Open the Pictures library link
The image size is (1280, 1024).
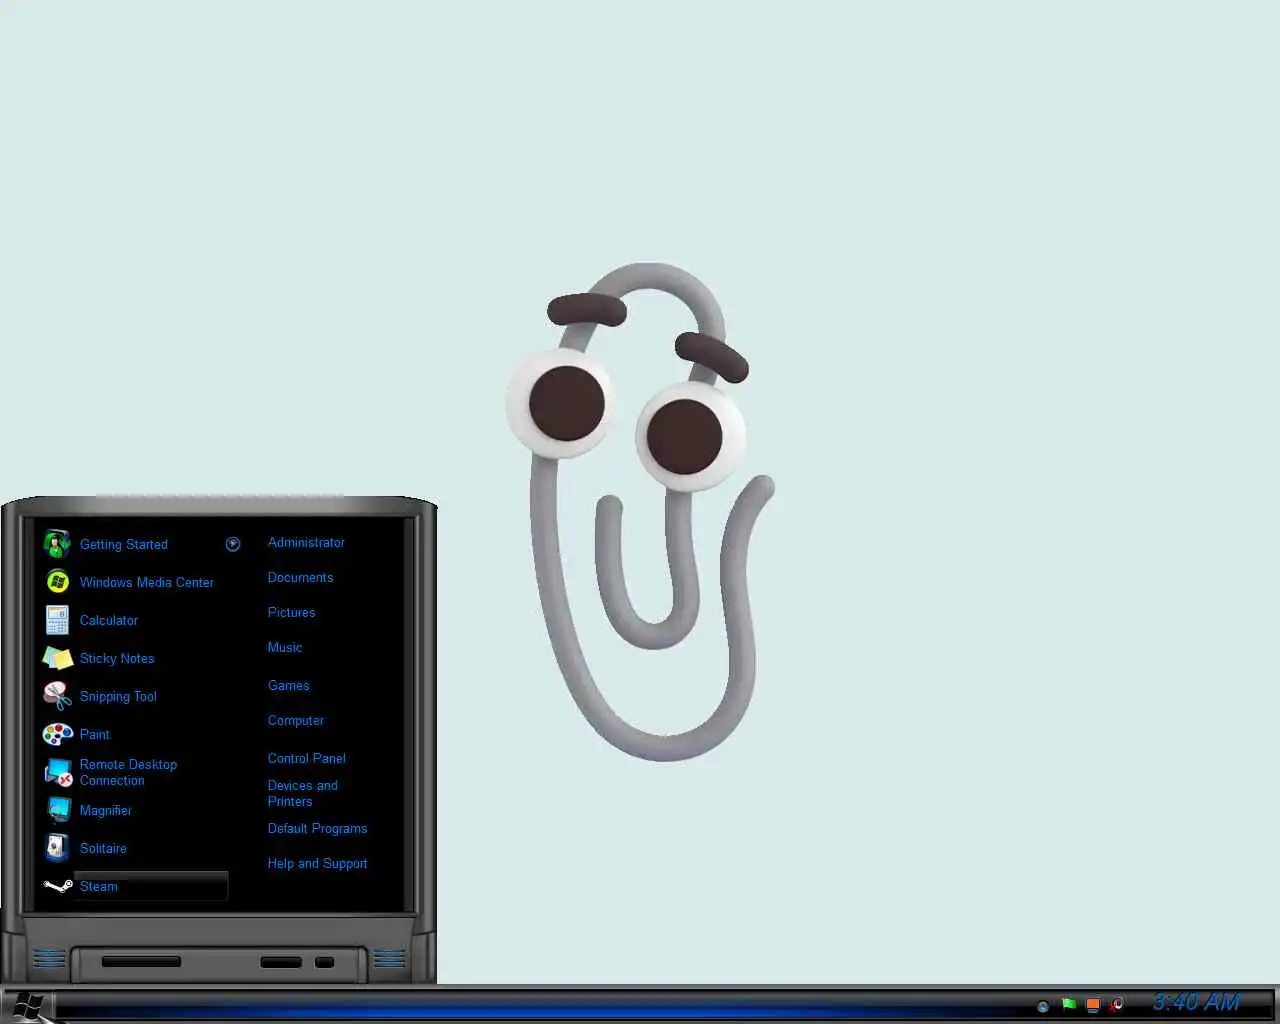pyautogui.click(x=291, y=612)
